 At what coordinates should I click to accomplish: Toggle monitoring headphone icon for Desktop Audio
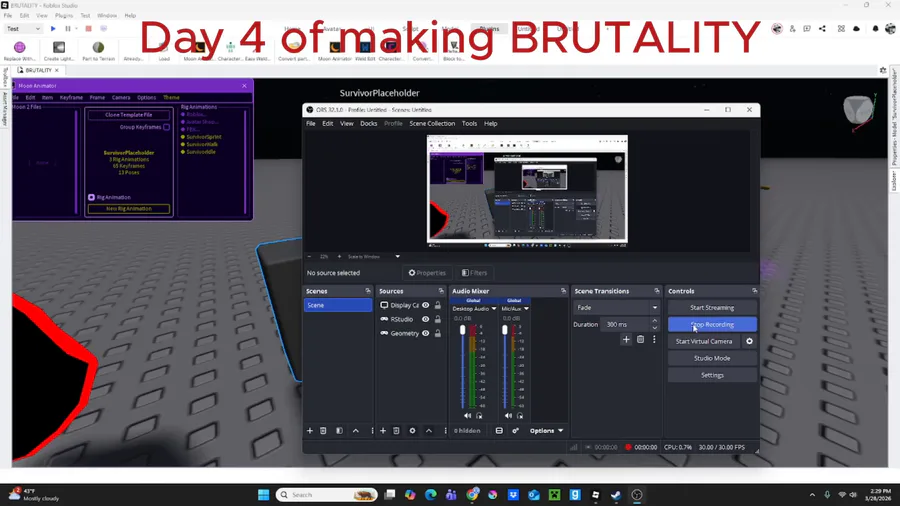pos(479,416)
